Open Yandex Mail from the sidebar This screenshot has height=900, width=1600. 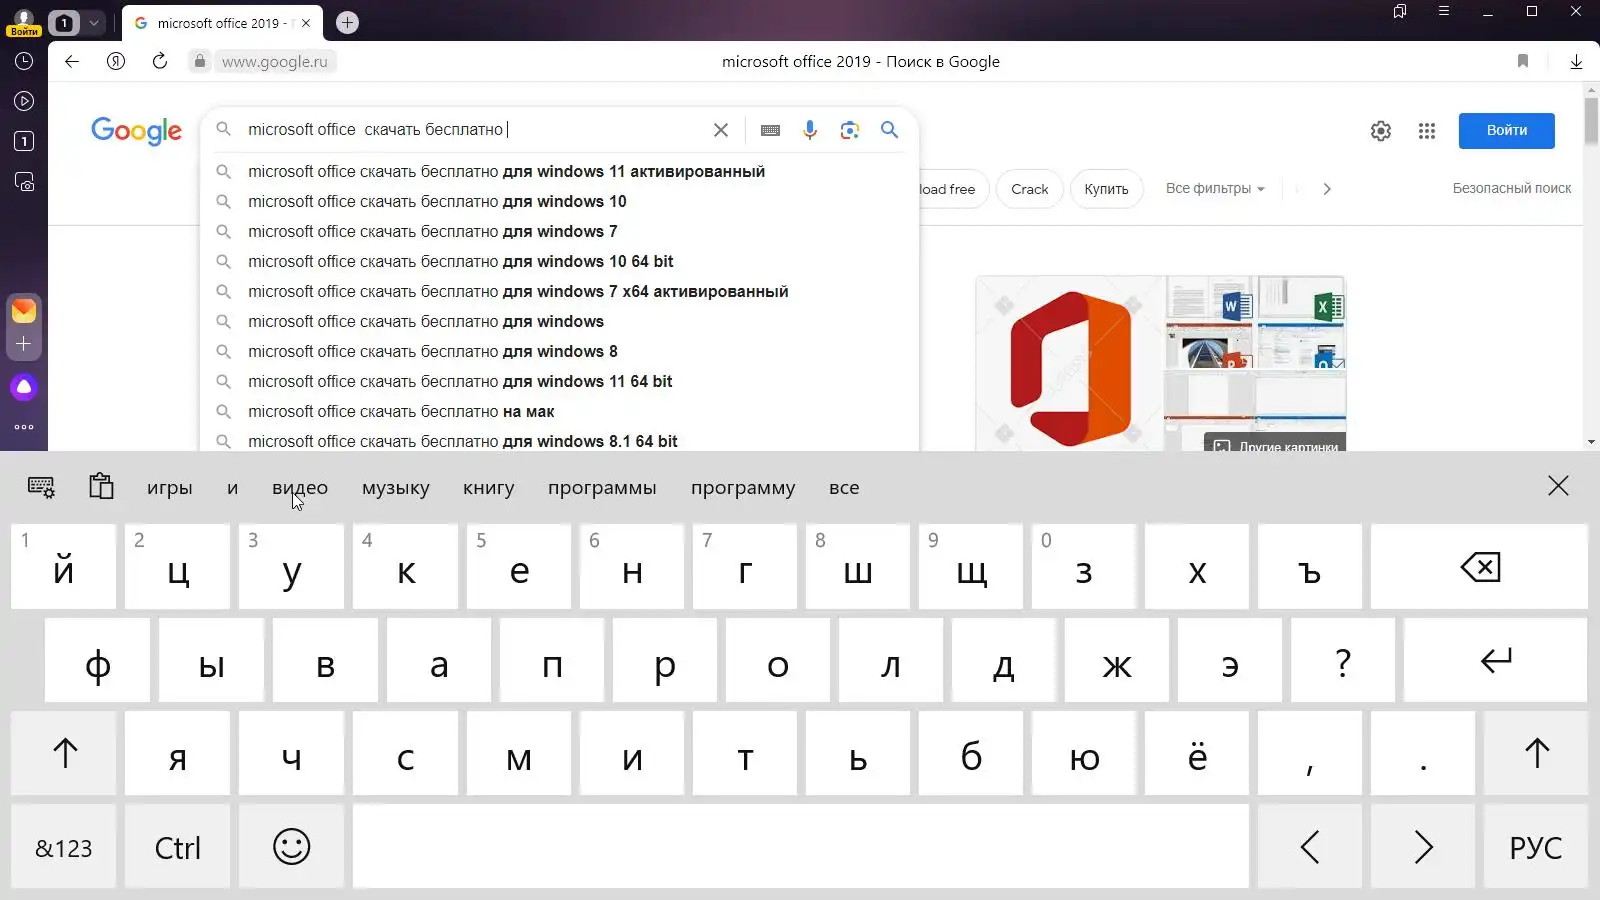click(x=24, y=310)
